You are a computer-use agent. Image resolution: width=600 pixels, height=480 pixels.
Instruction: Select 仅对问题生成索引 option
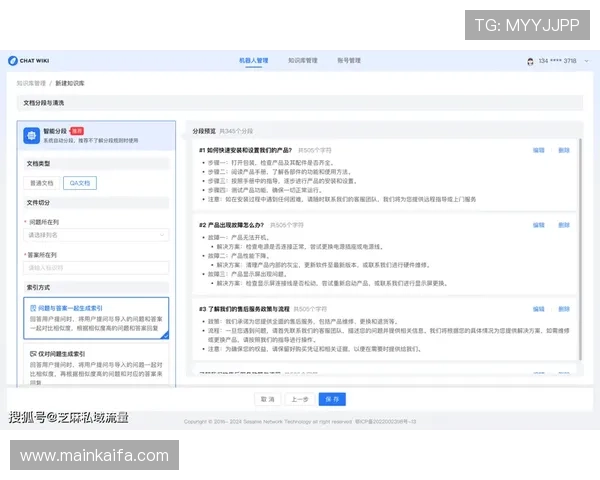click(x=96, y=365)
